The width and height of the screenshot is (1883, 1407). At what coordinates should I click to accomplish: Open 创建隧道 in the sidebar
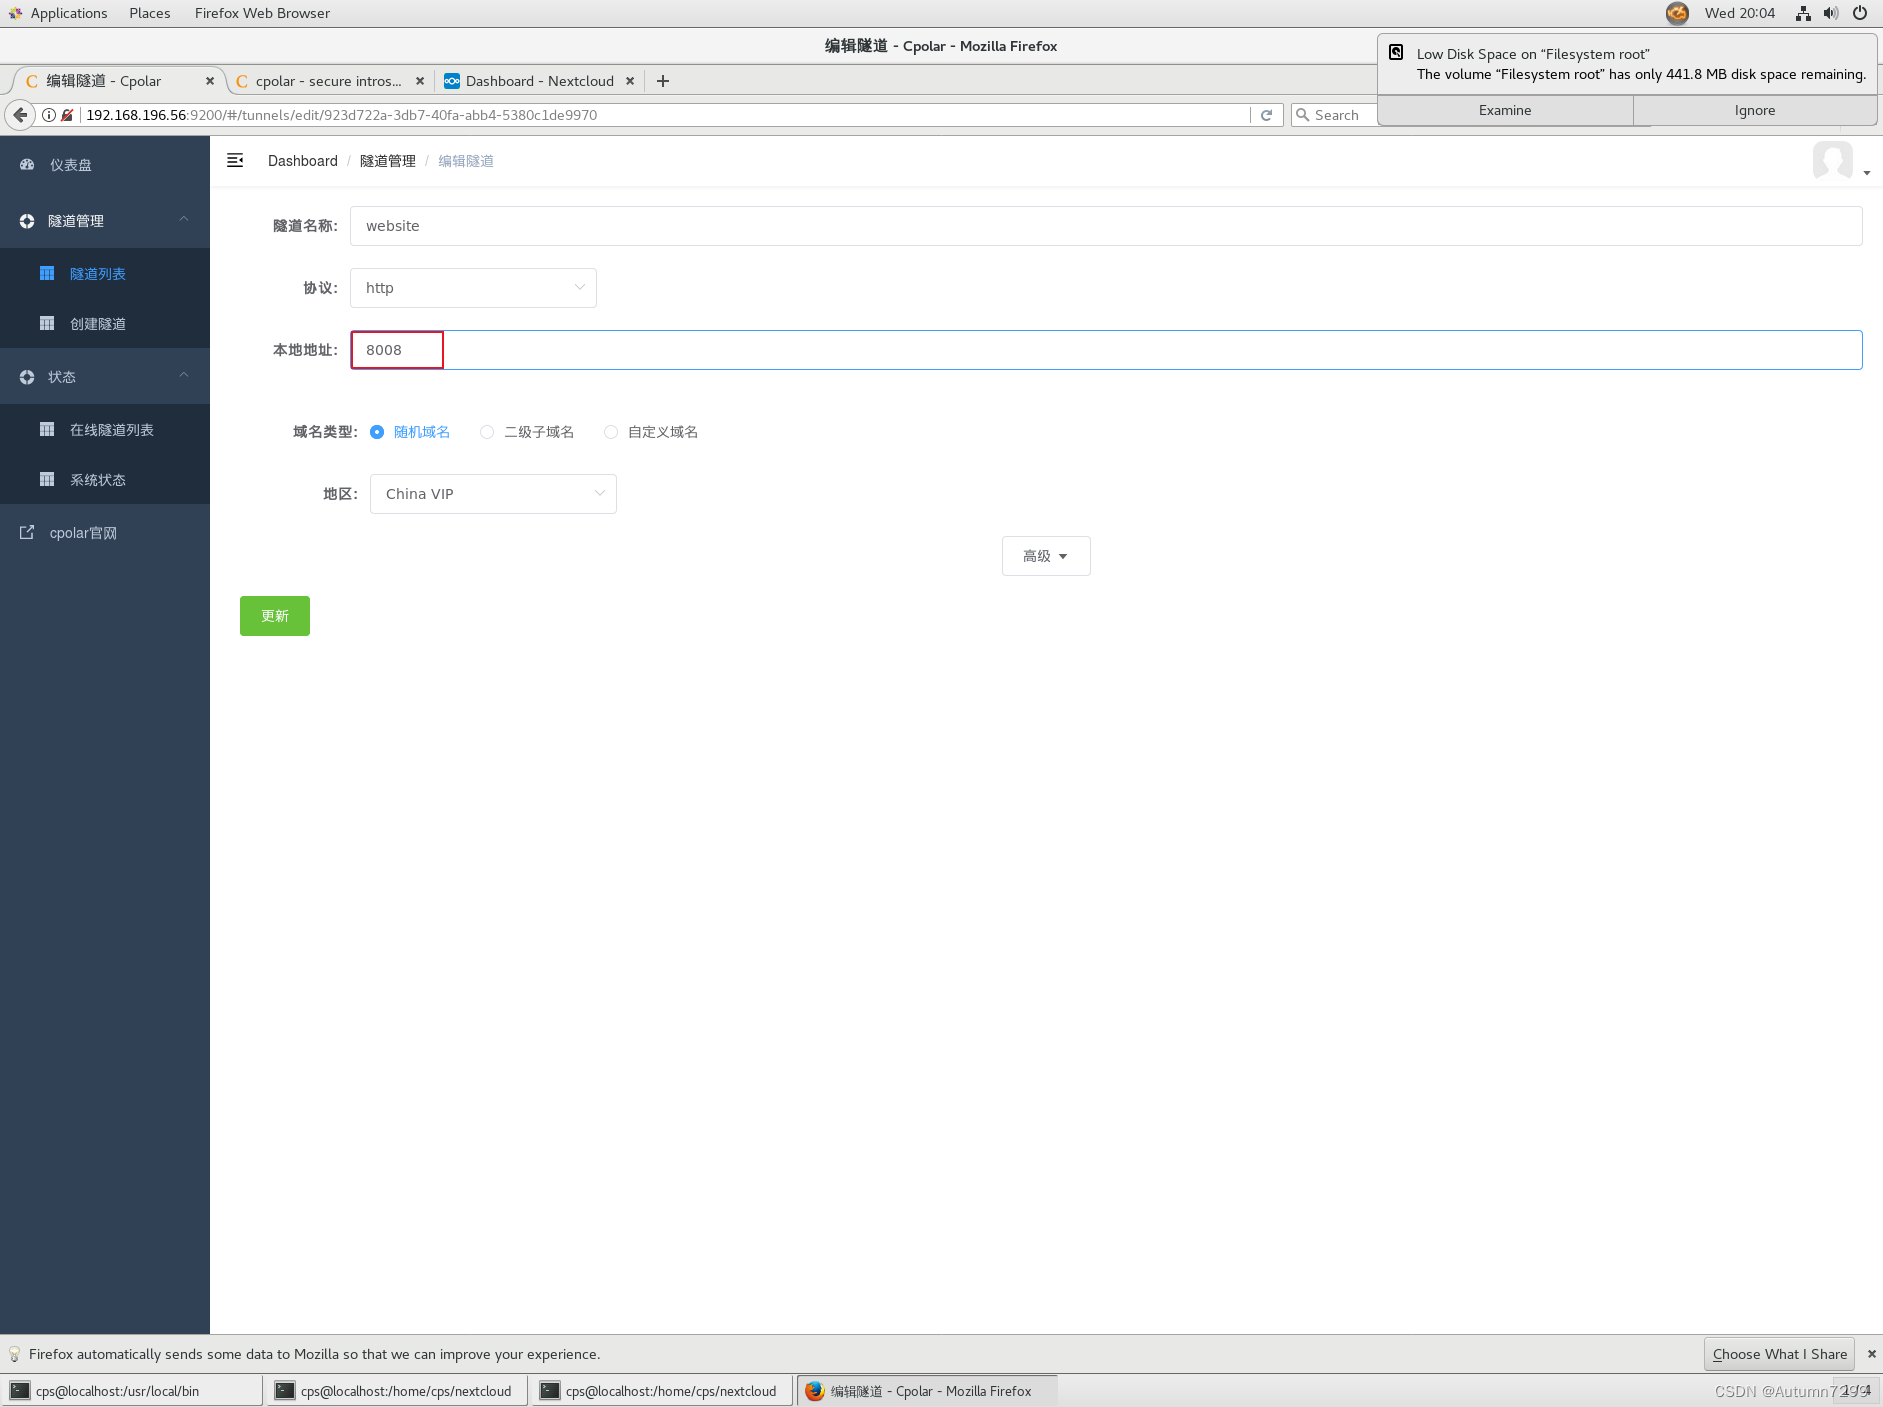point(105,324)
